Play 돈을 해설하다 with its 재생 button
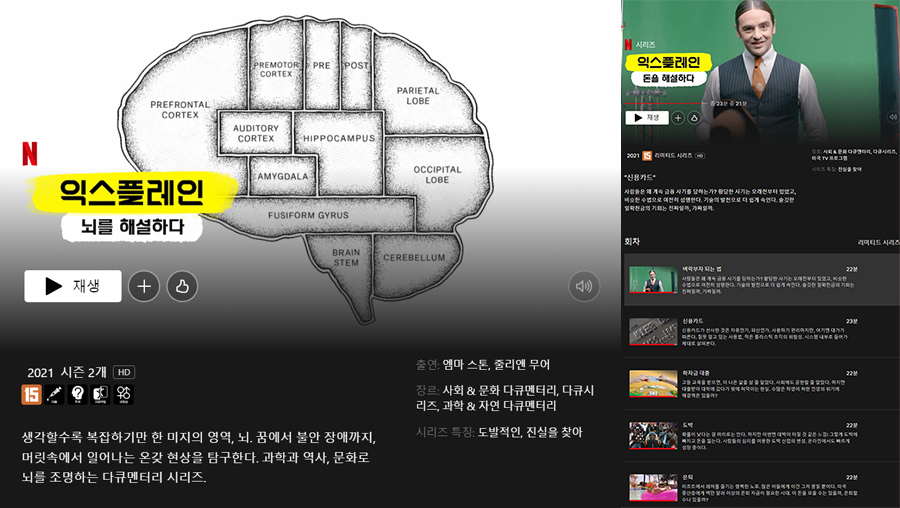The image size is (900, 508). [647, 118]
